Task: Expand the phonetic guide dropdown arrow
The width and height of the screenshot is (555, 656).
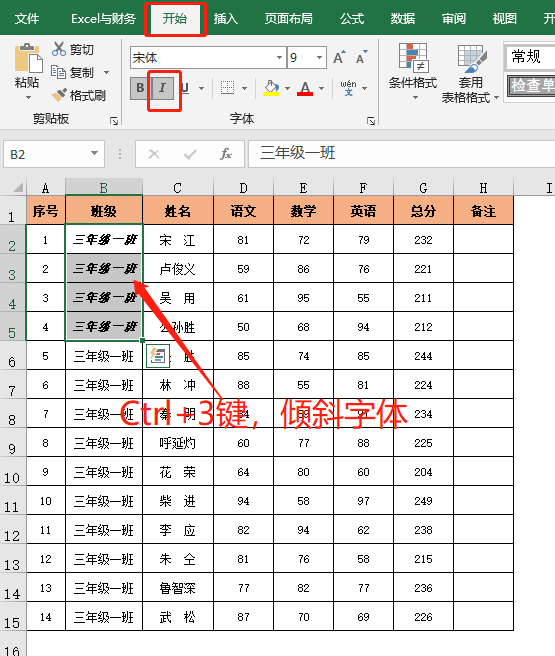Action: pos(364,88)
